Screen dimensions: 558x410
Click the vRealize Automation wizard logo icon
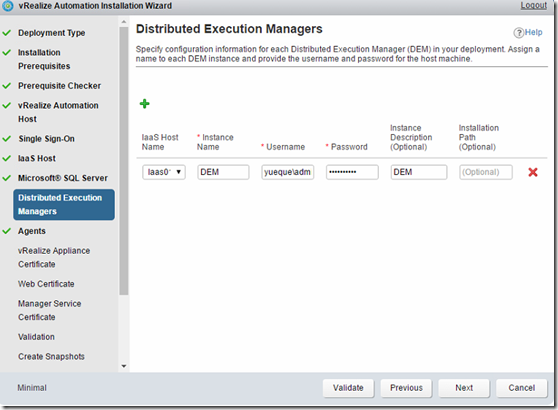[7, 6]
